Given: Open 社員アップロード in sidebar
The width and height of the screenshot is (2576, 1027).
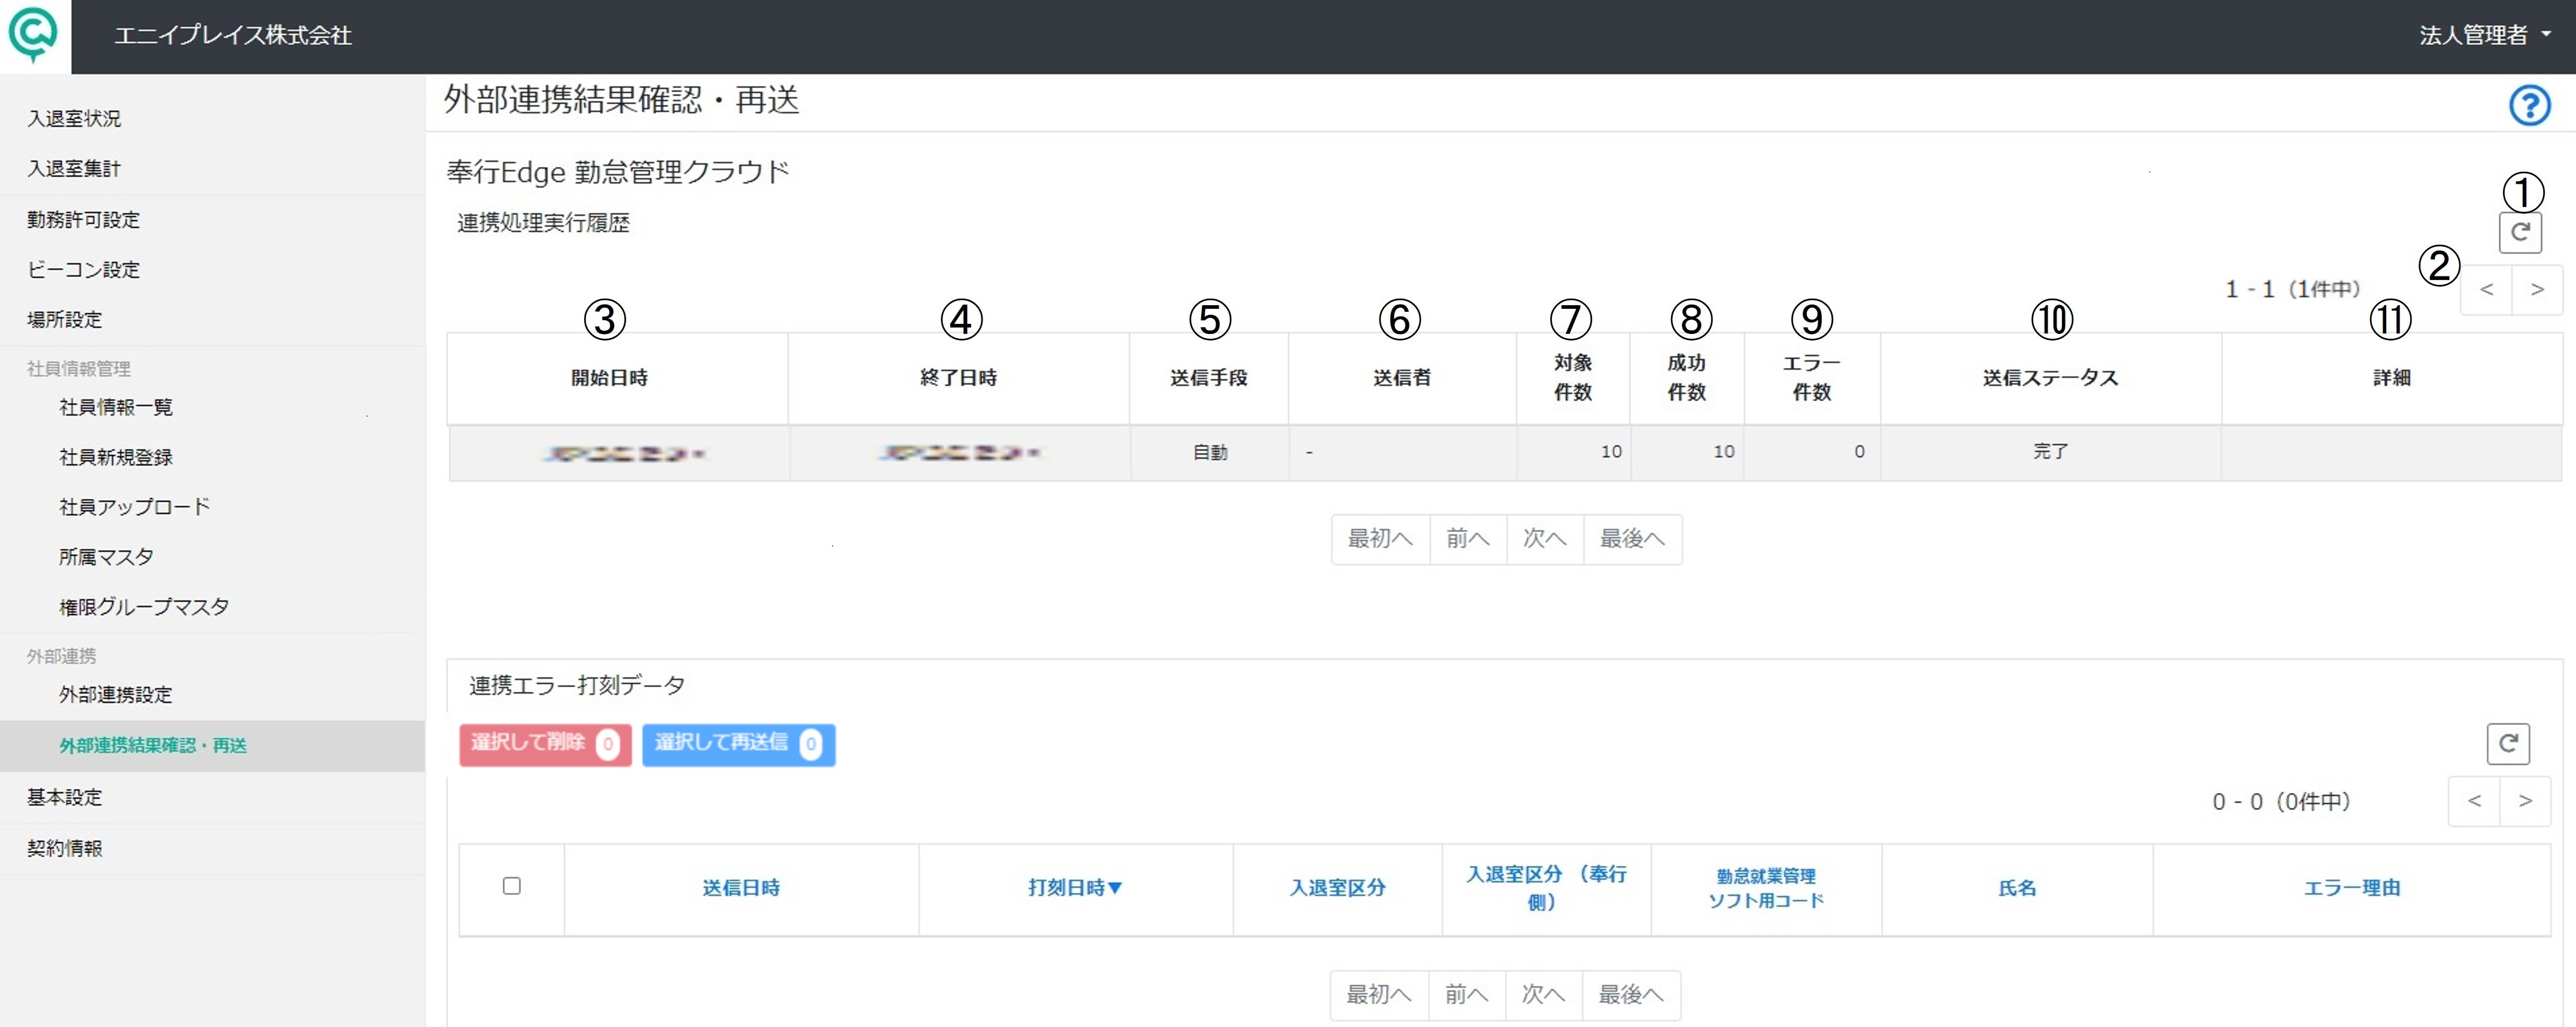Looking at the screenshot, I should click(135, 507).
